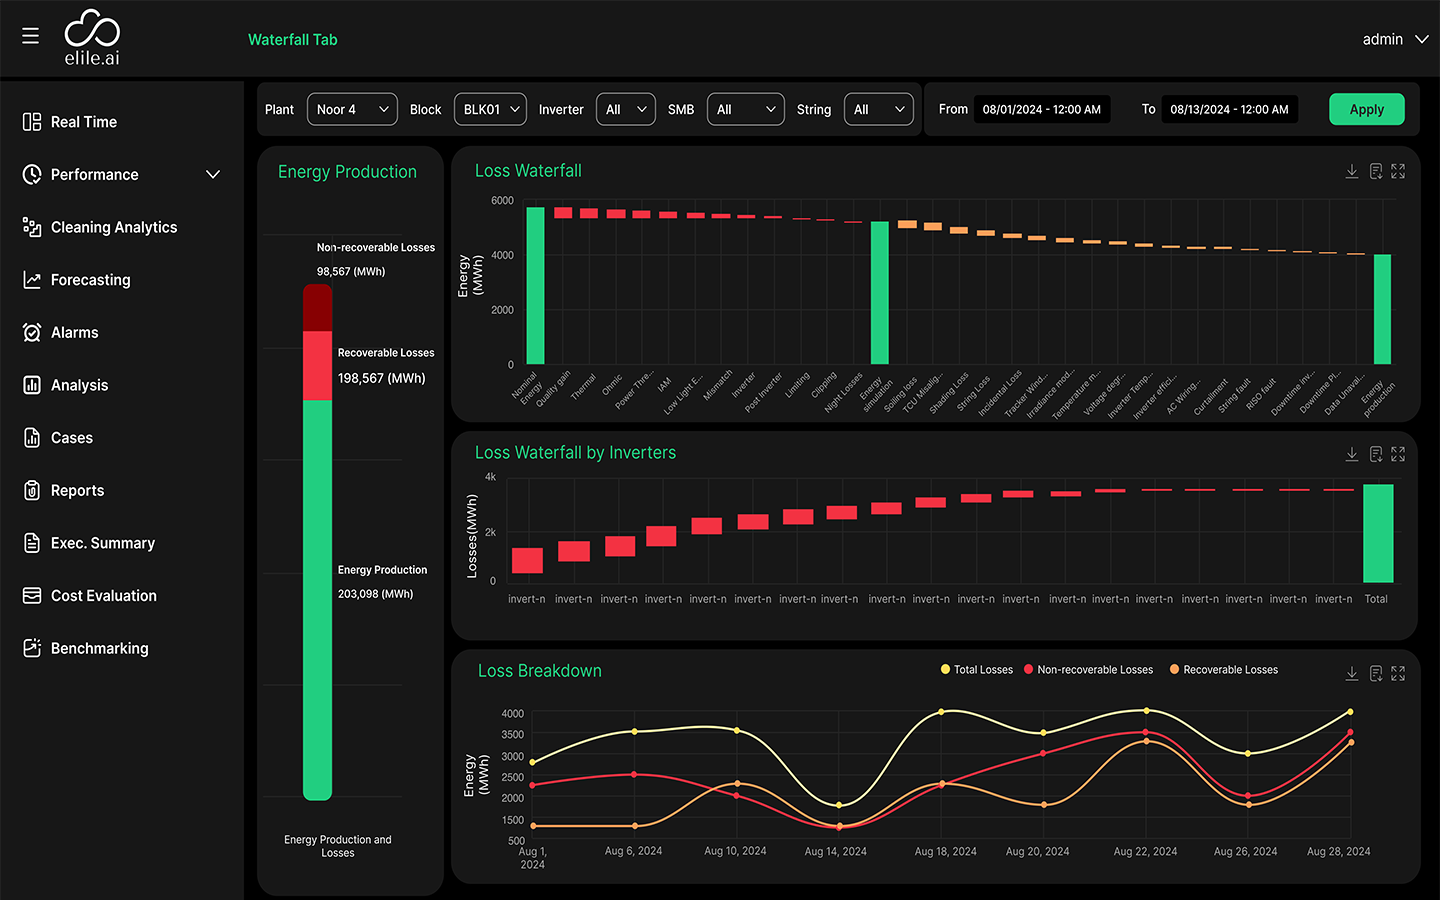Open the String dropdown
1440x900 pixels.
[879, 110]
